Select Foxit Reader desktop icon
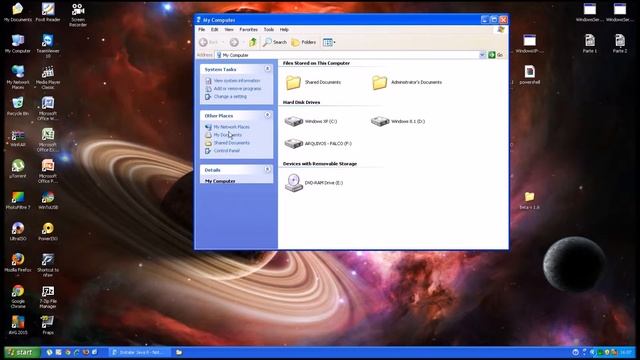This screenshot has width=640, height=360. (x=48, y=12)
